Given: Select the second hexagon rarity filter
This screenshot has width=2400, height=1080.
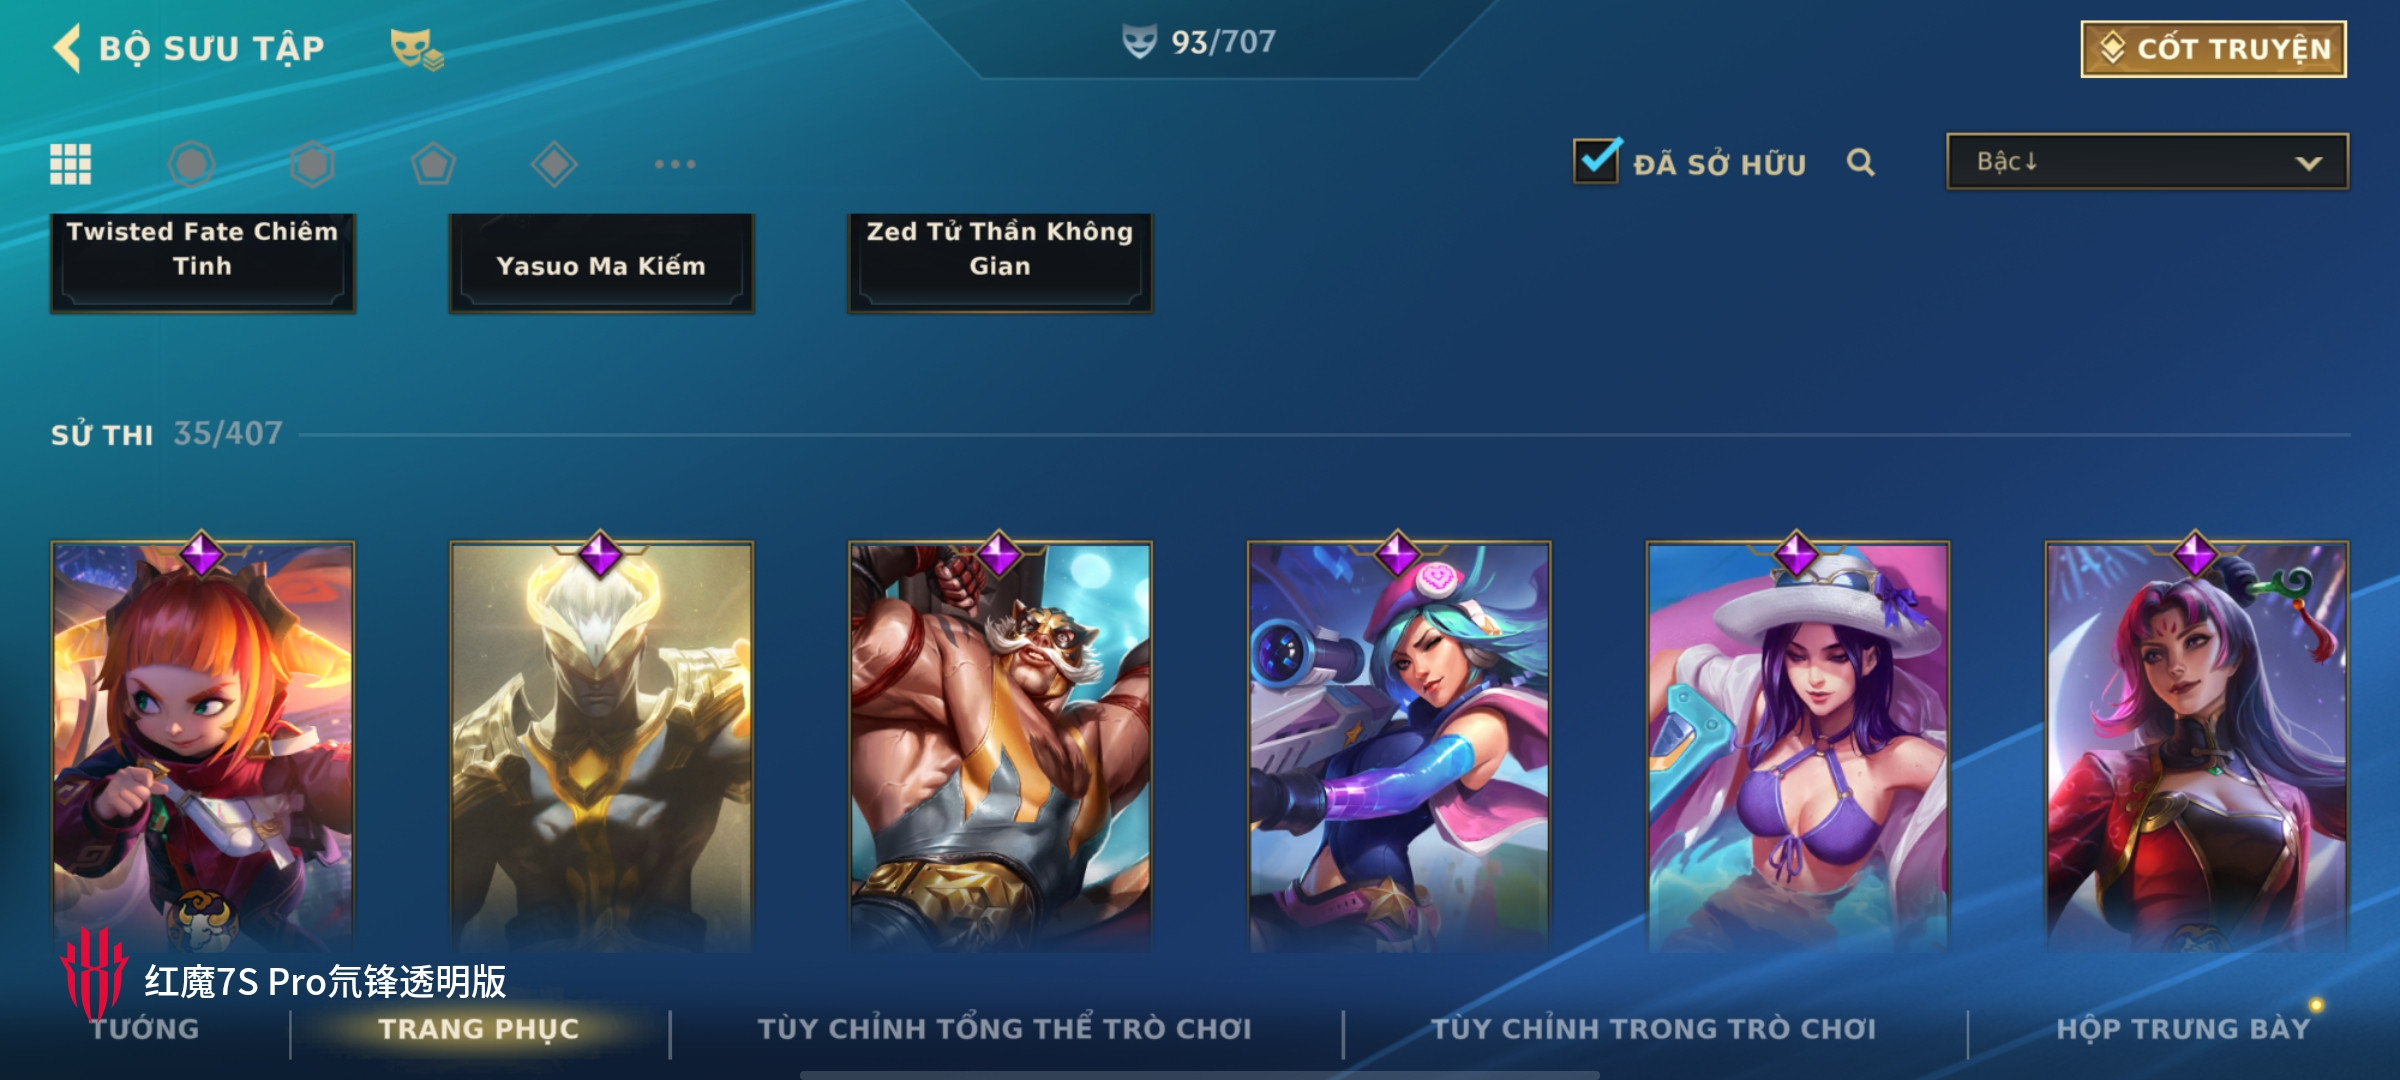Looking at the screenshot, I should 312,164.
